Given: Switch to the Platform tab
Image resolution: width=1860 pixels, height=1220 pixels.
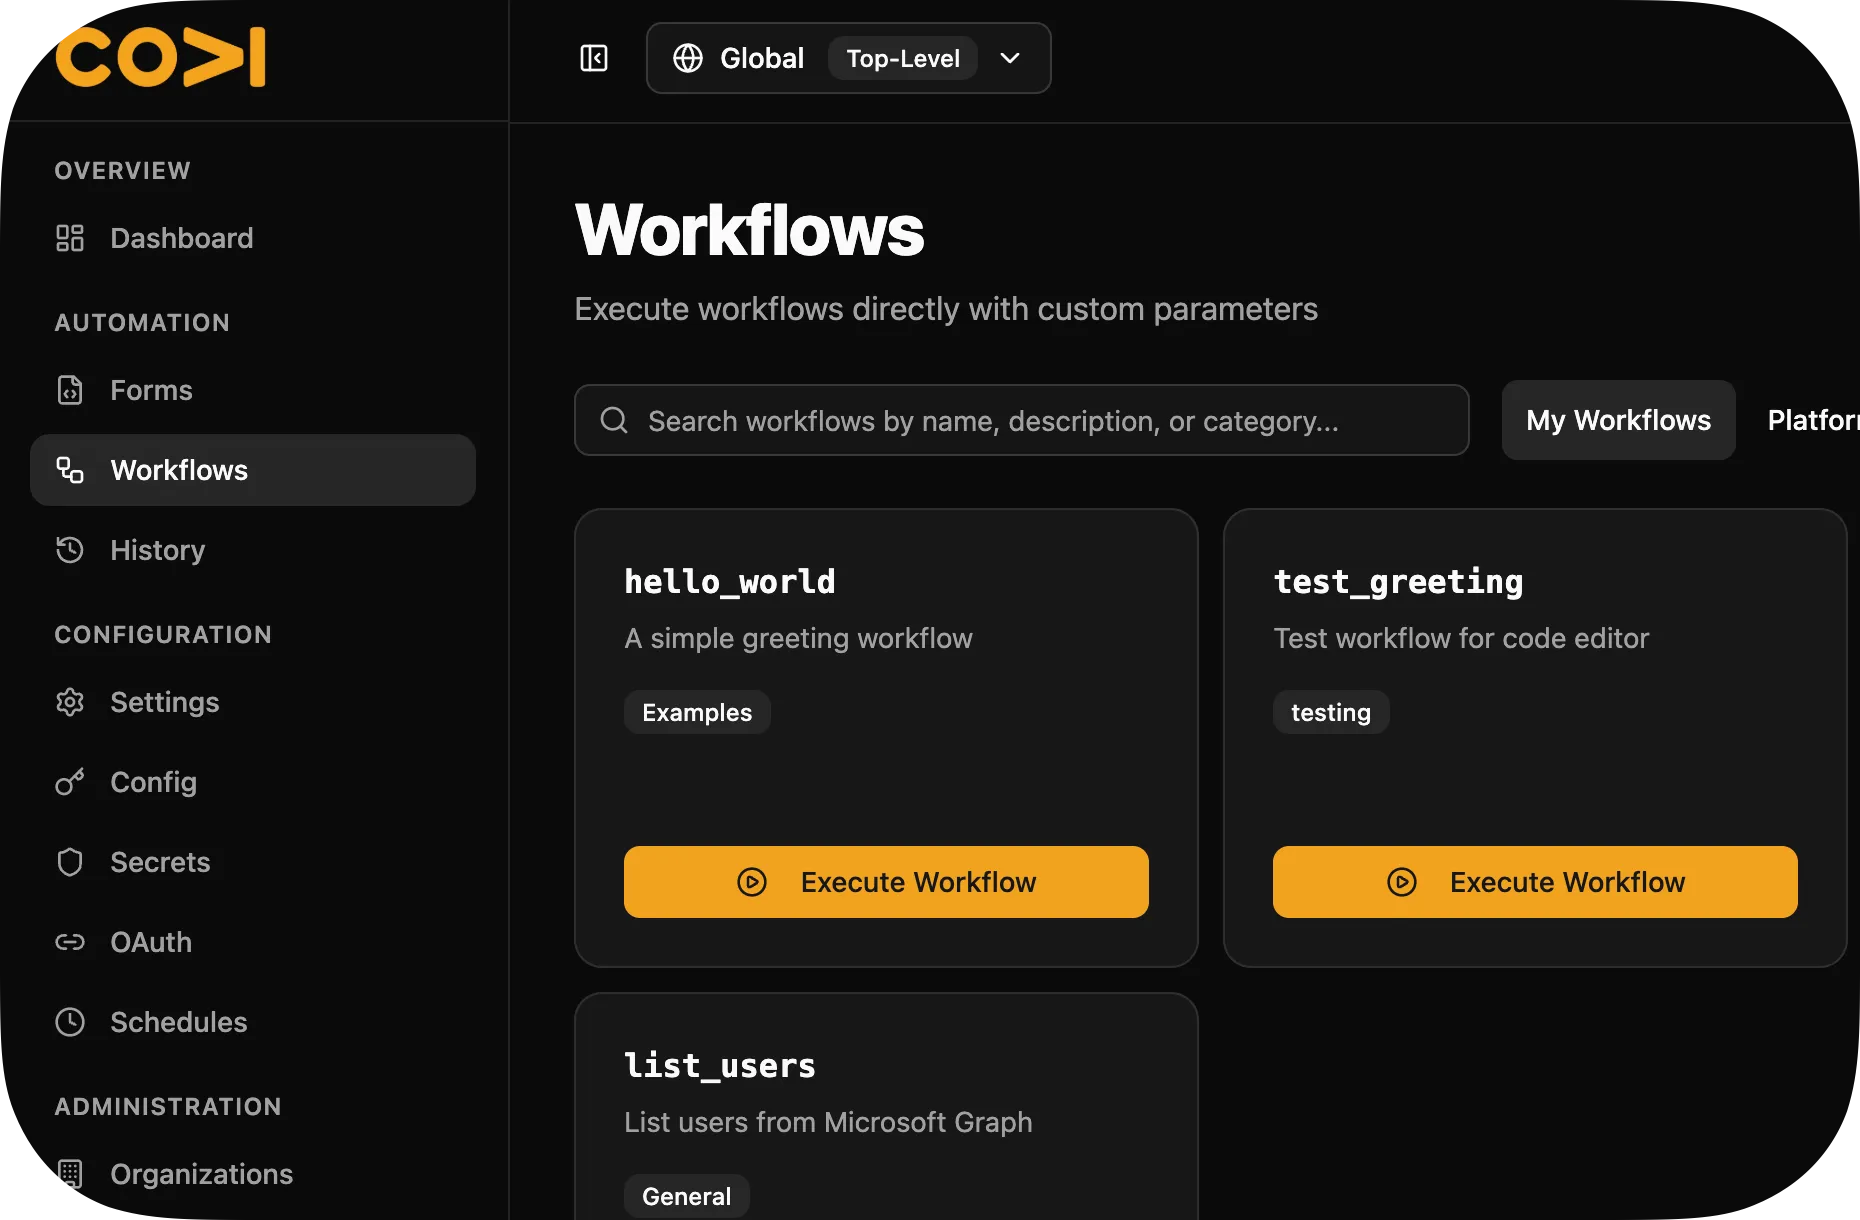Looking at the screenshot, I should 1810,420.
